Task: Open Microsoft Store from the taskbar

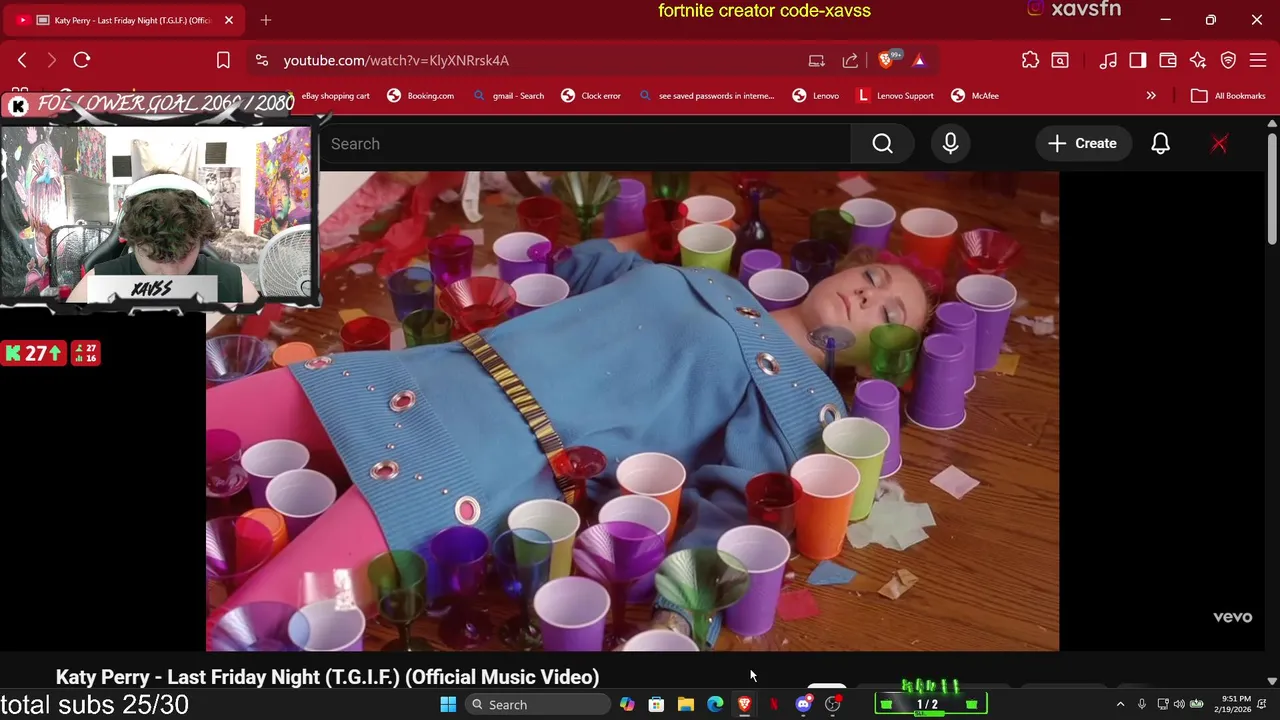Action: tap(656, 704)
